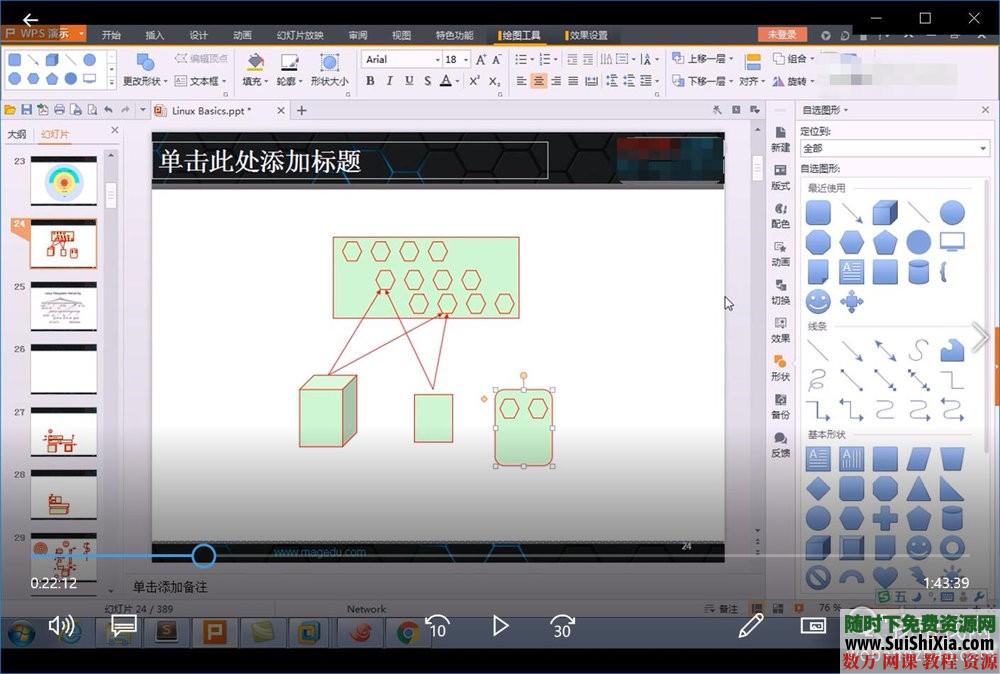
Task: Select the smiley face shape from recent shapes
Action: [818, 301]
